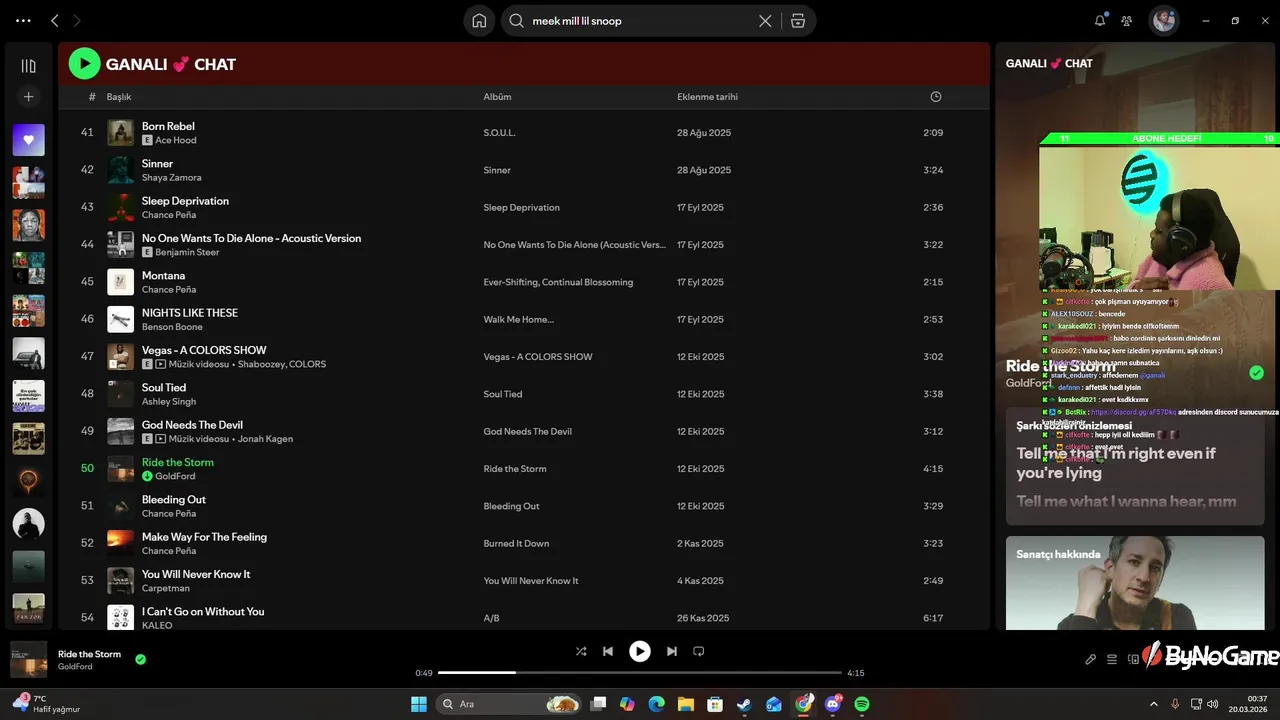
Task: Skip to the previous track
Action: 608,651
